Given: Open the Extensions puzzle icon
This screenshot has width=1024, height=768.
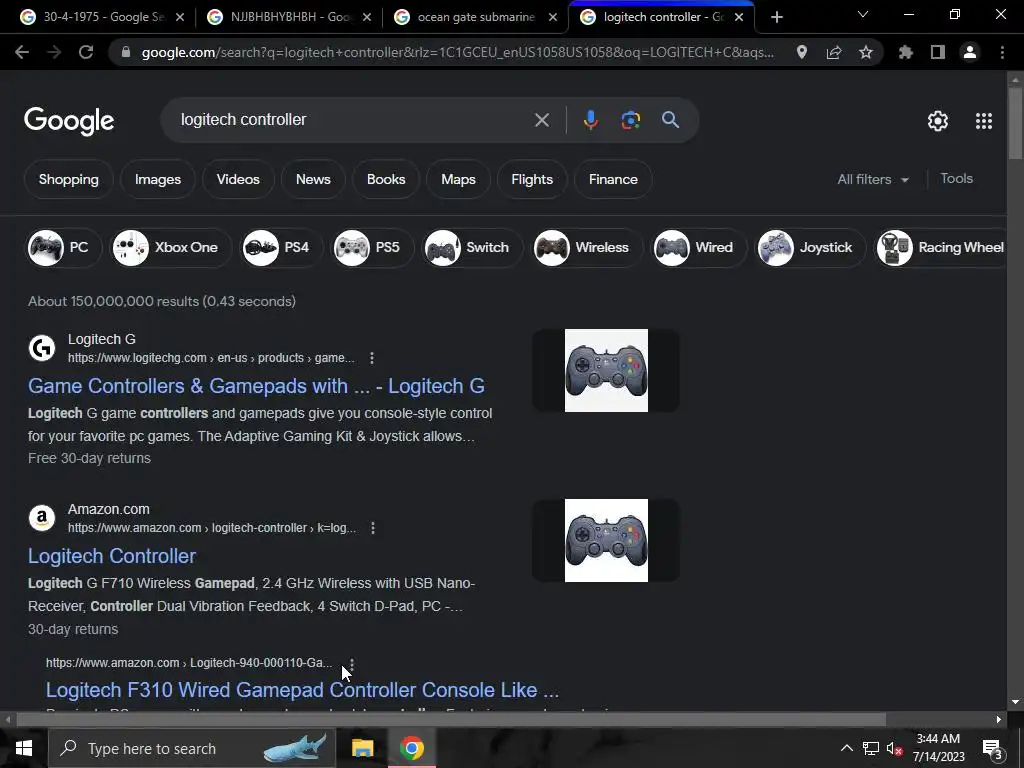Looking at the screenshot, I should (905, 52).
